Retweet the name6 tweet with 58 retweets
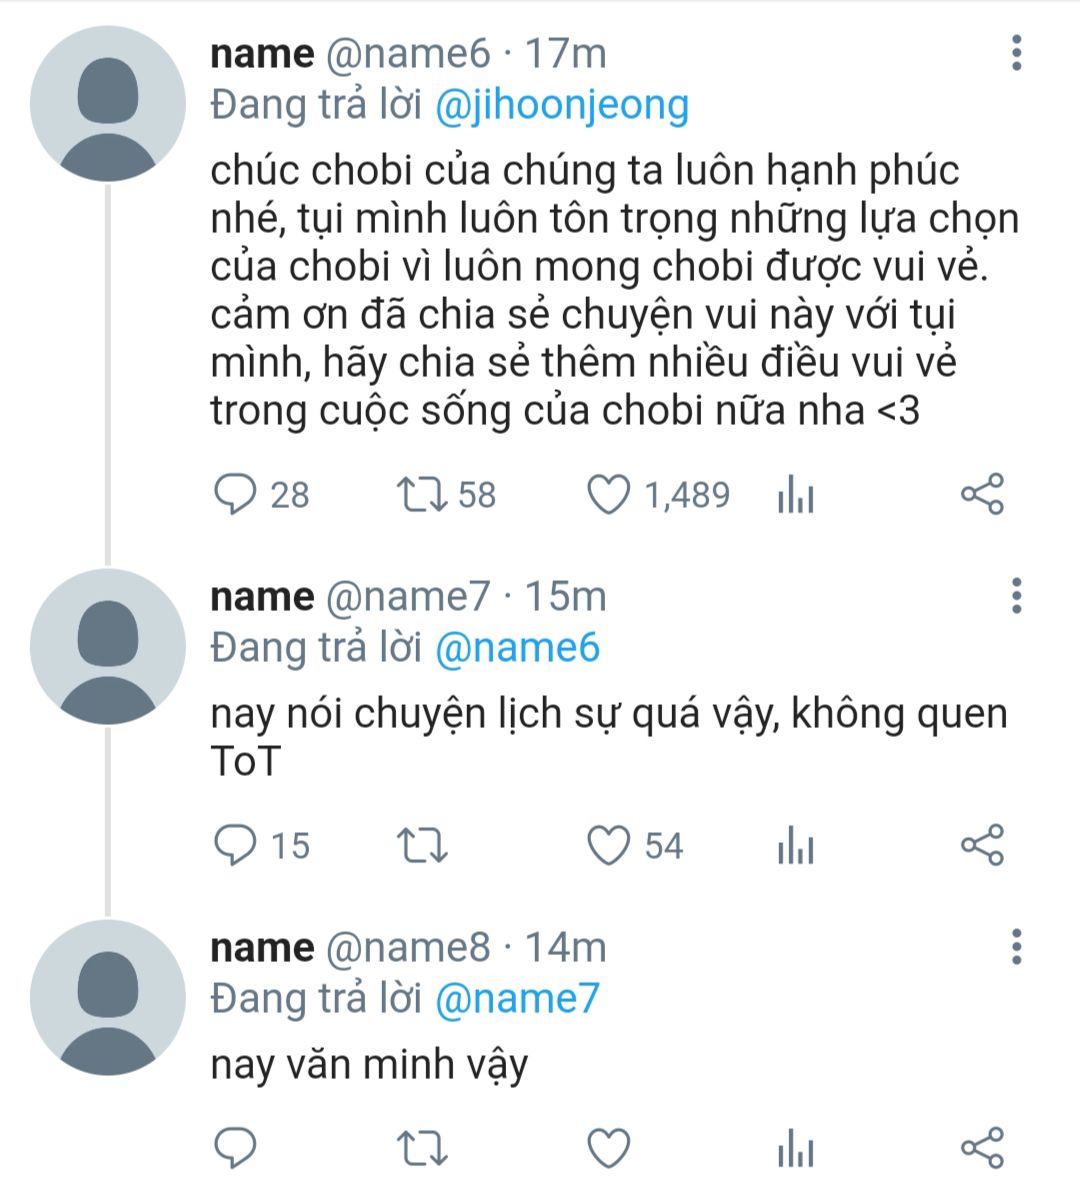This screenshot has width=1080, height=1189. 422,494
